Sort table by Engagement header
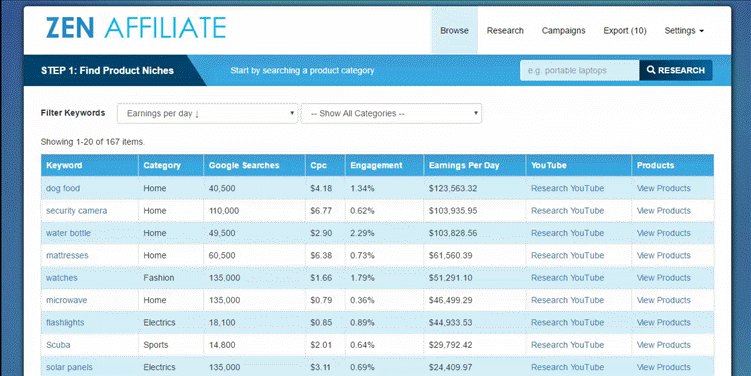The image size is (751, 376). [376, 165]
